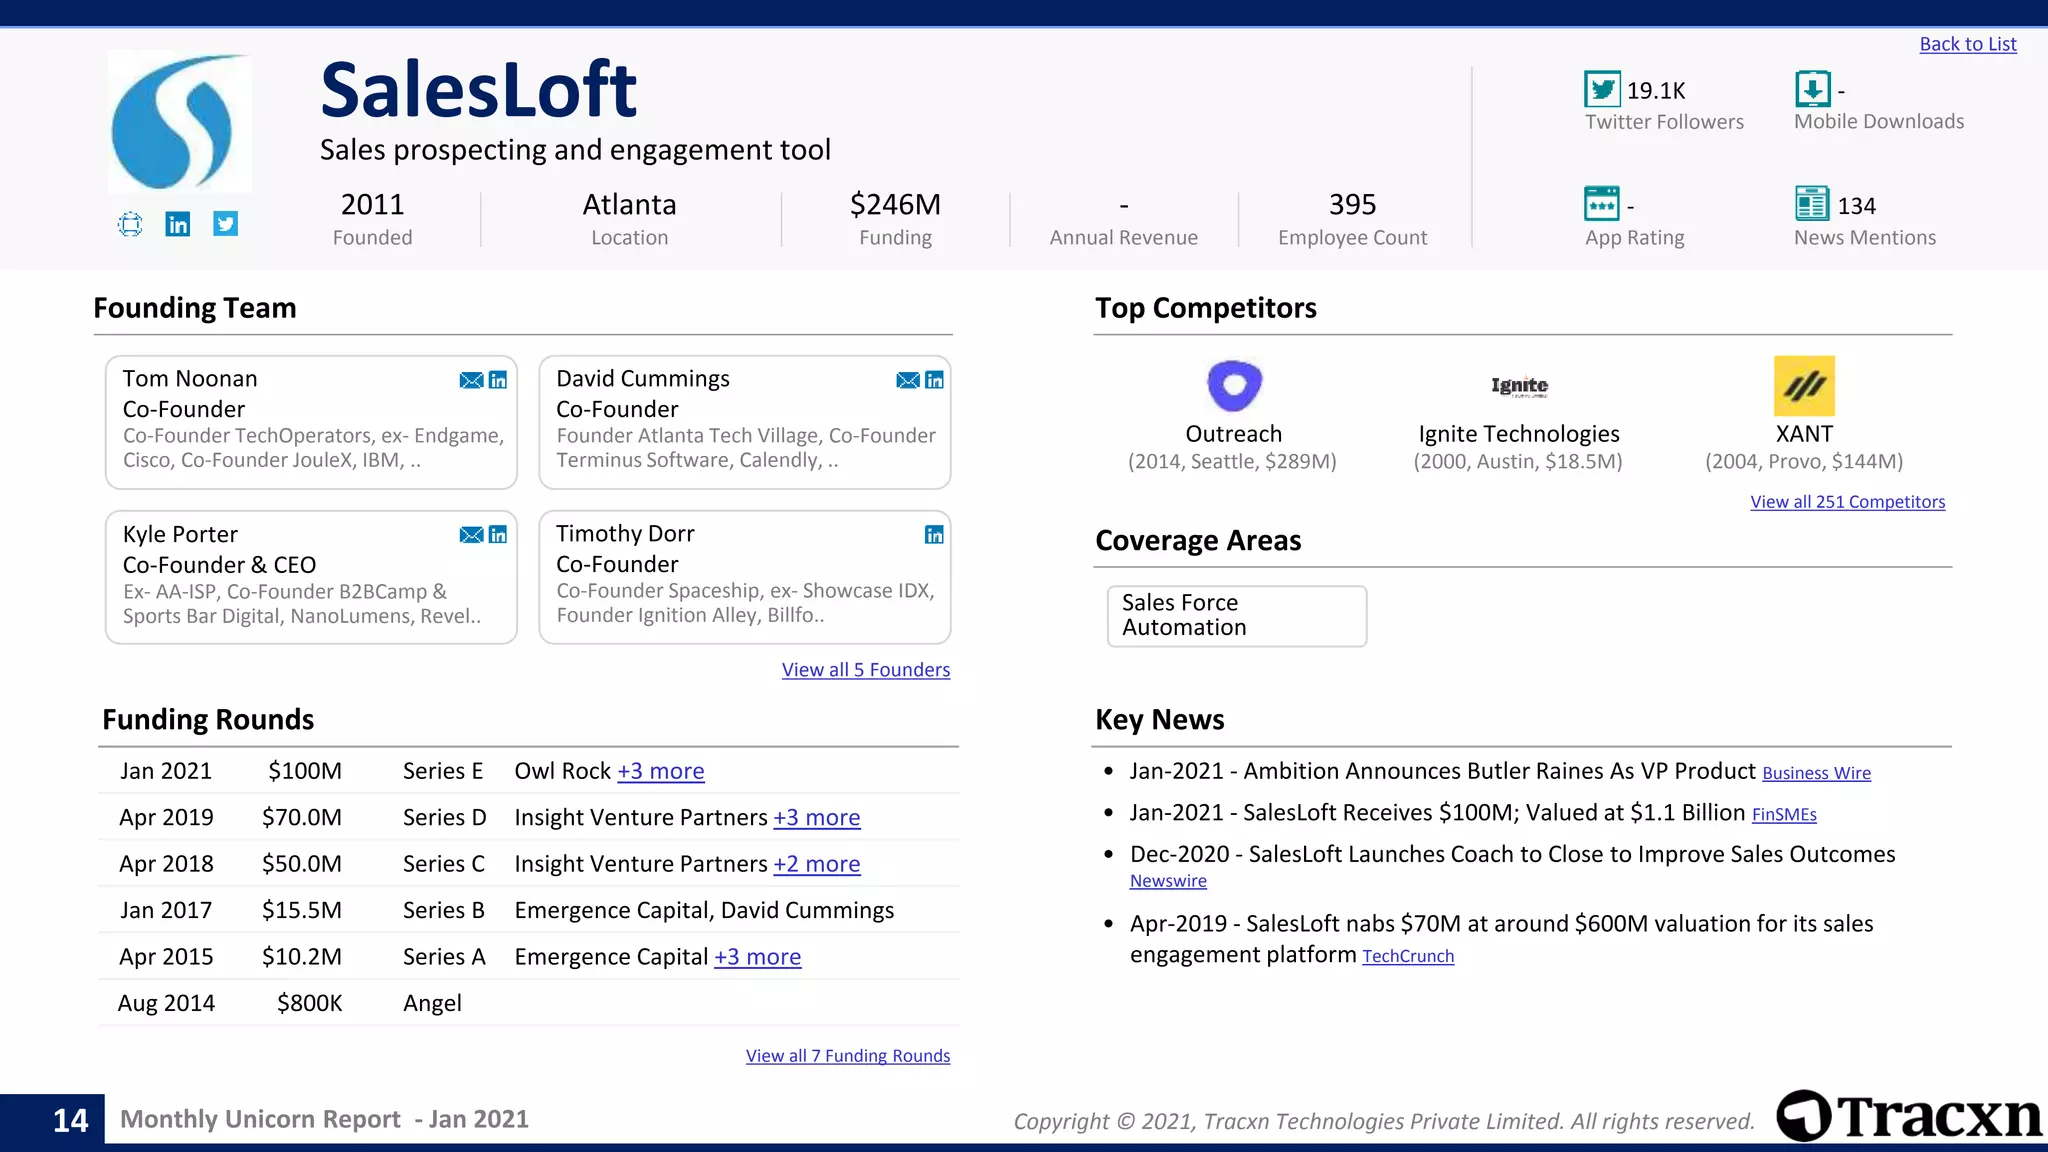Screen dimensions: 2048x1152
Task: Click the Twitter Followers bird icon
Action: click(x=1602, y=89)
